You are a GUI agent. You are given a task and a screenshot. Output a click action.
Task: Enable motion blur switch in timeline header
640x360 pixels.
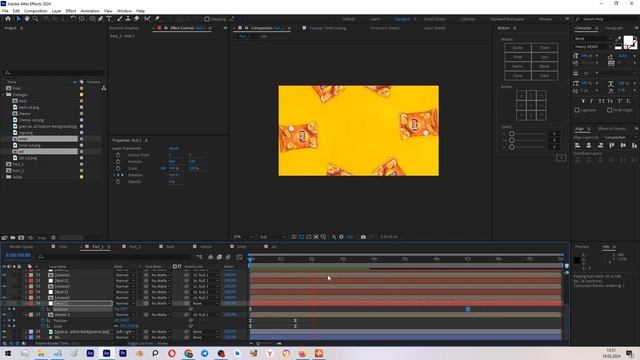coord(228,257)
